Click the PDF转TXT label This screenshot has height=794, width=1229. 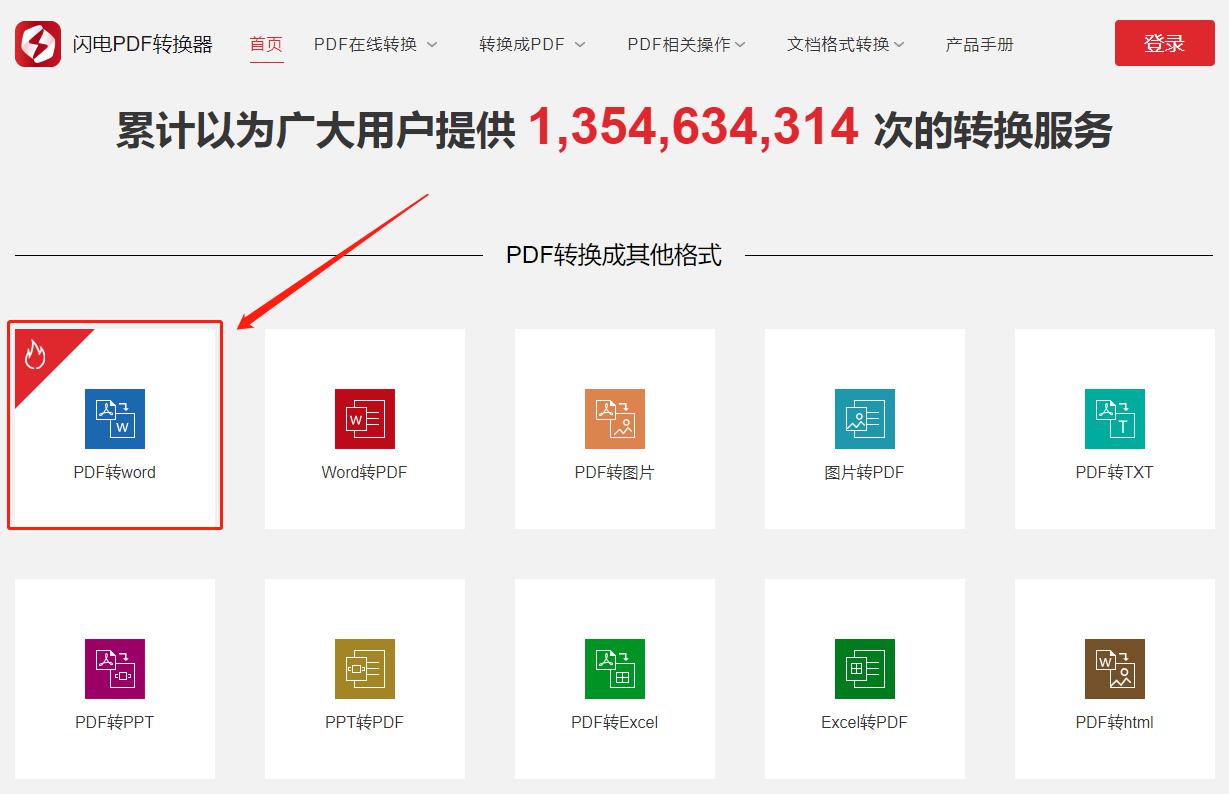(x=1115, y=472)
